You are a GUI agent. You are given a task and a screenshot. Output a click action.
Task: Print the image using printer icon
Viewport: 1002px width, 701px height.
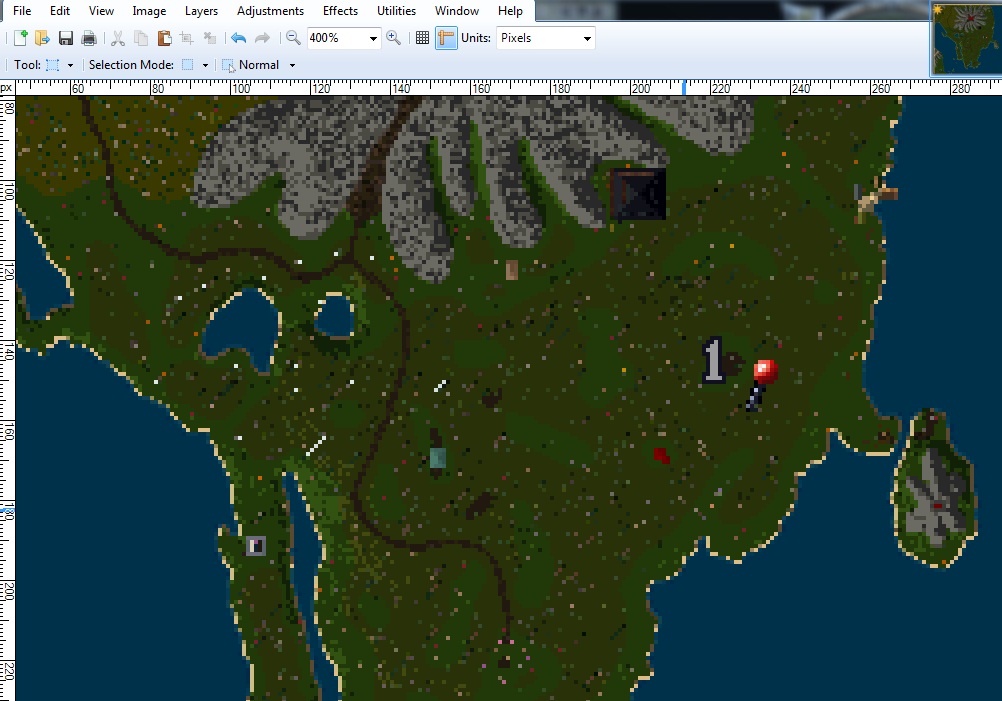(89, 38)
